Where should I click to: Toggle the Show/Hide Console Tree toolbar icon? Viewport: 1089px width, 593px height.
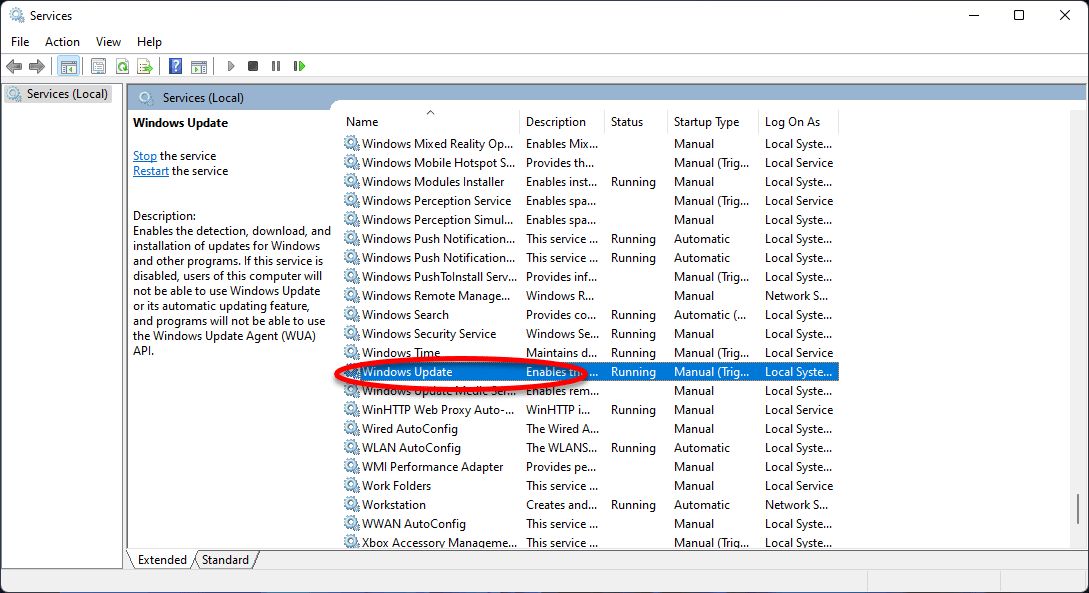[68, 67]
